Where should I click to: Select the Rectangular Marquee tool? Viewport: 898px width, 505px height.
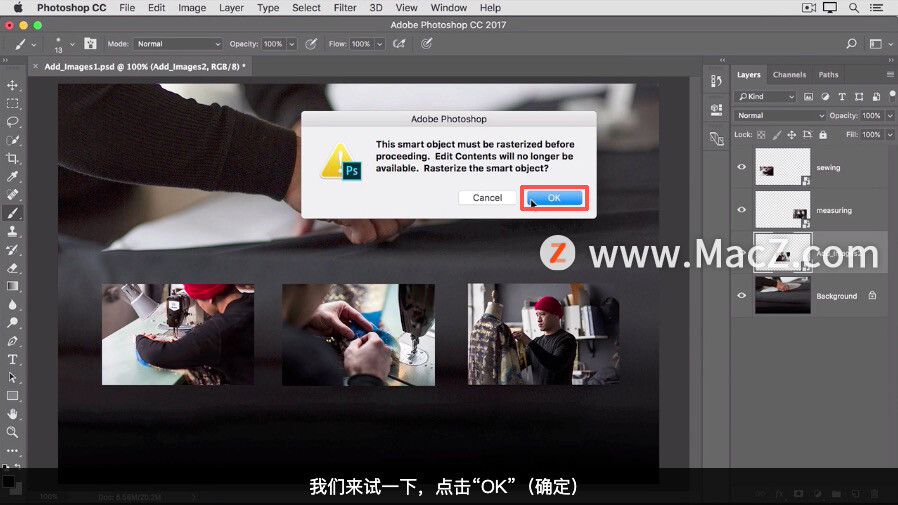click(x=12, y=104)
